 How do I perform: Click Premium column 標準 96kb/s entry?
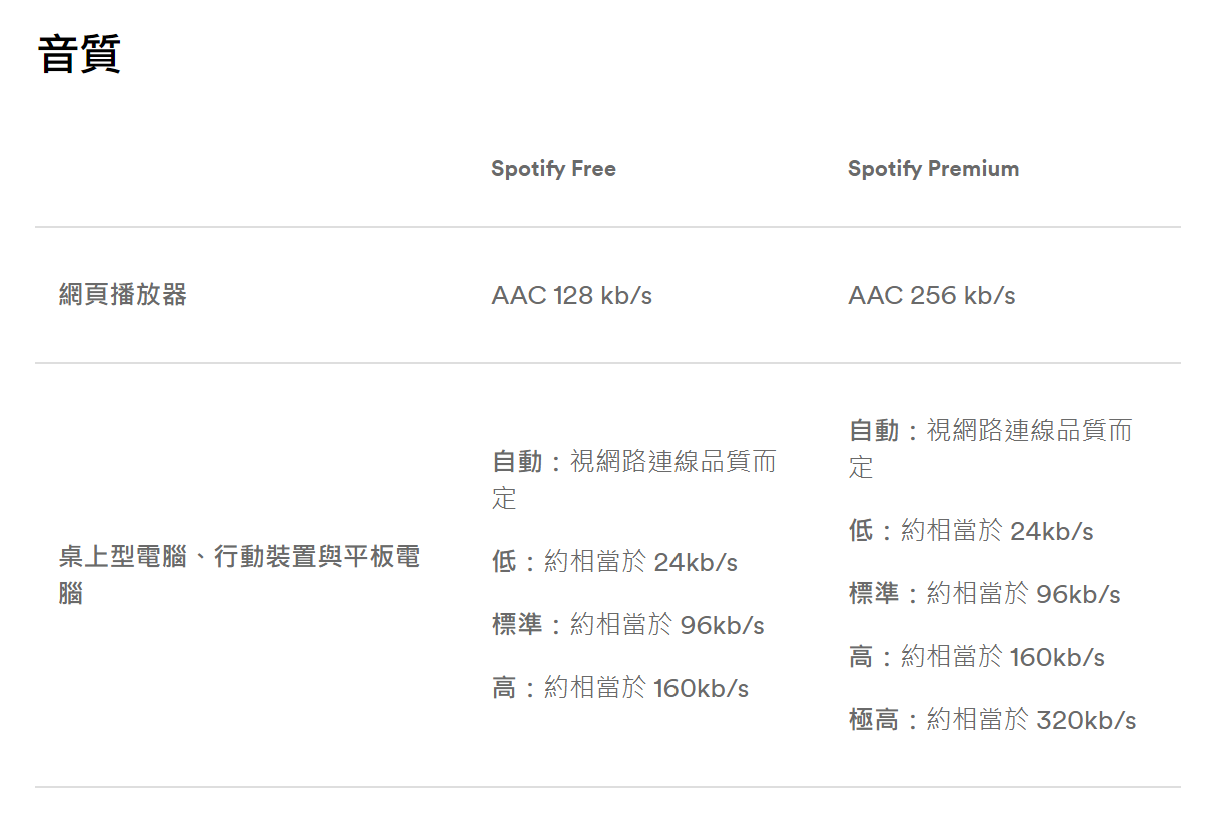tap(984, 594)
